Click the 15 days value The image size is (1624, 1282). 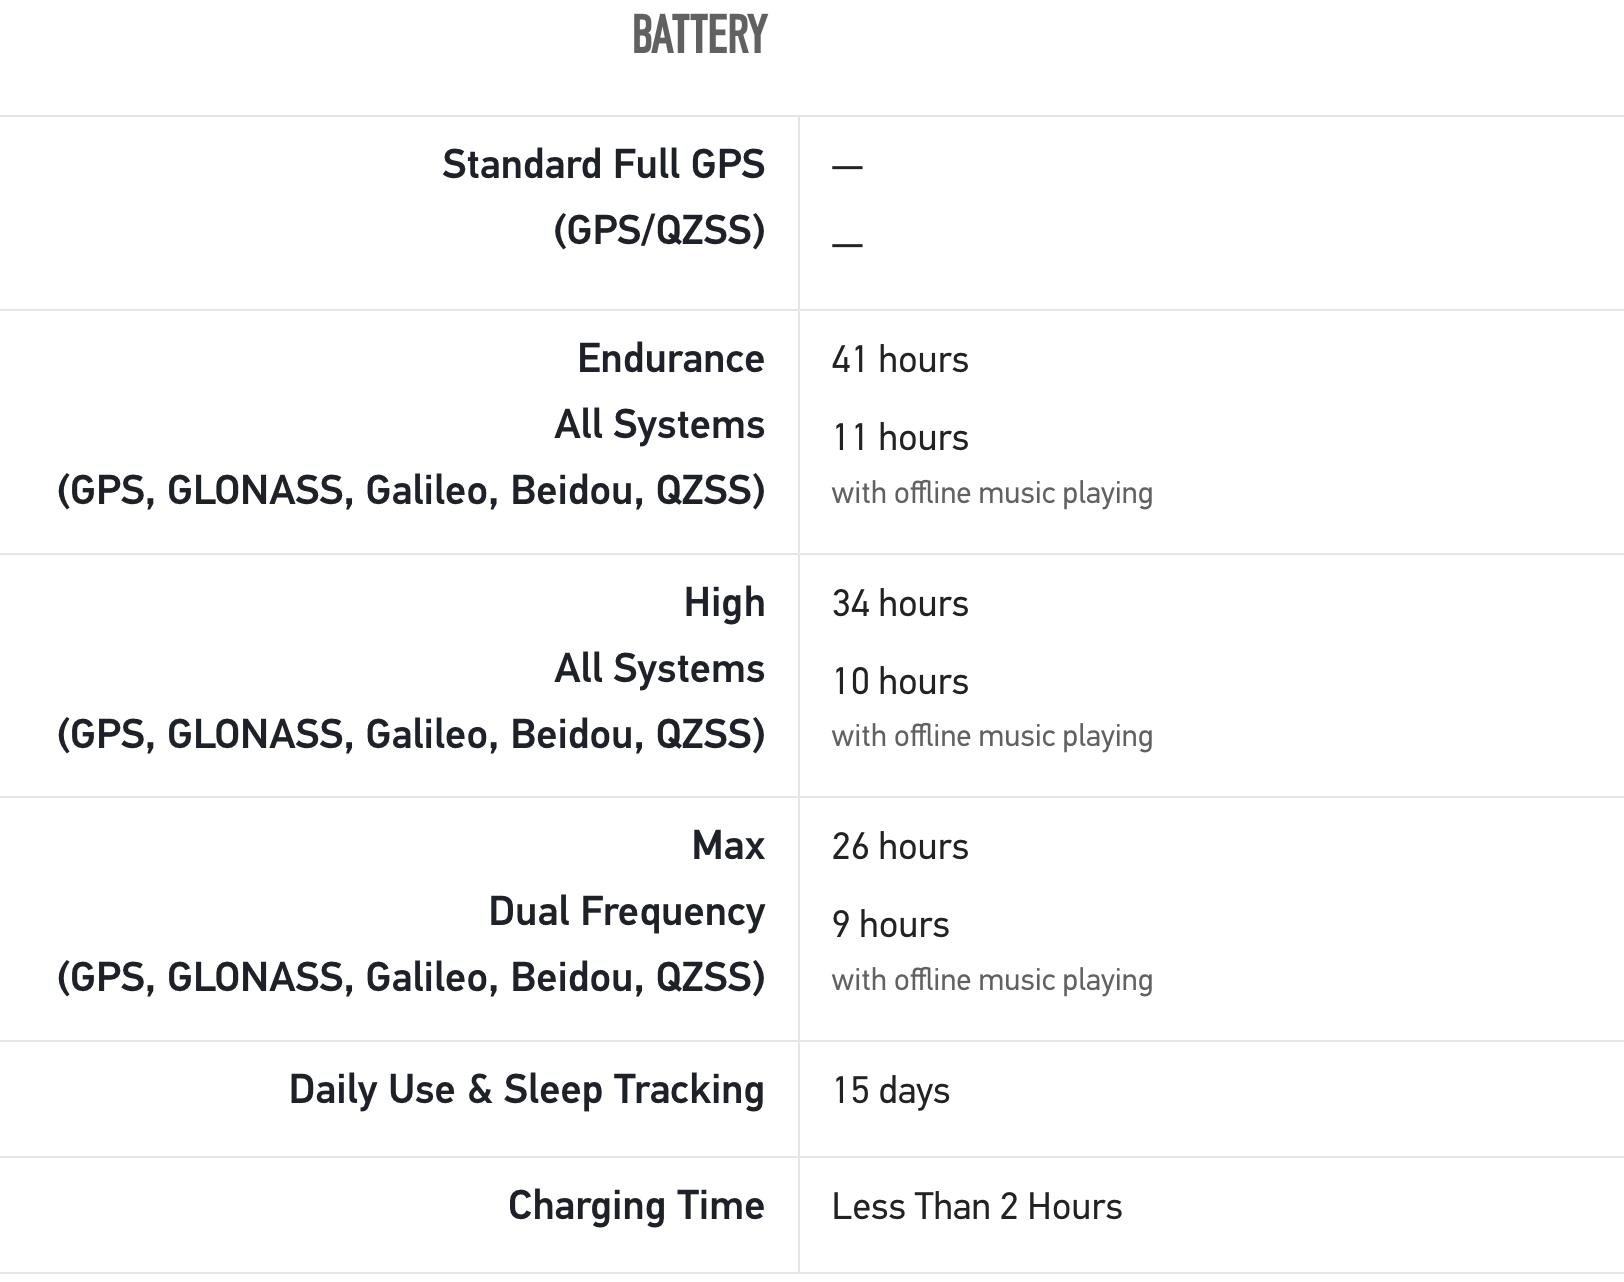pos(890,1090)
